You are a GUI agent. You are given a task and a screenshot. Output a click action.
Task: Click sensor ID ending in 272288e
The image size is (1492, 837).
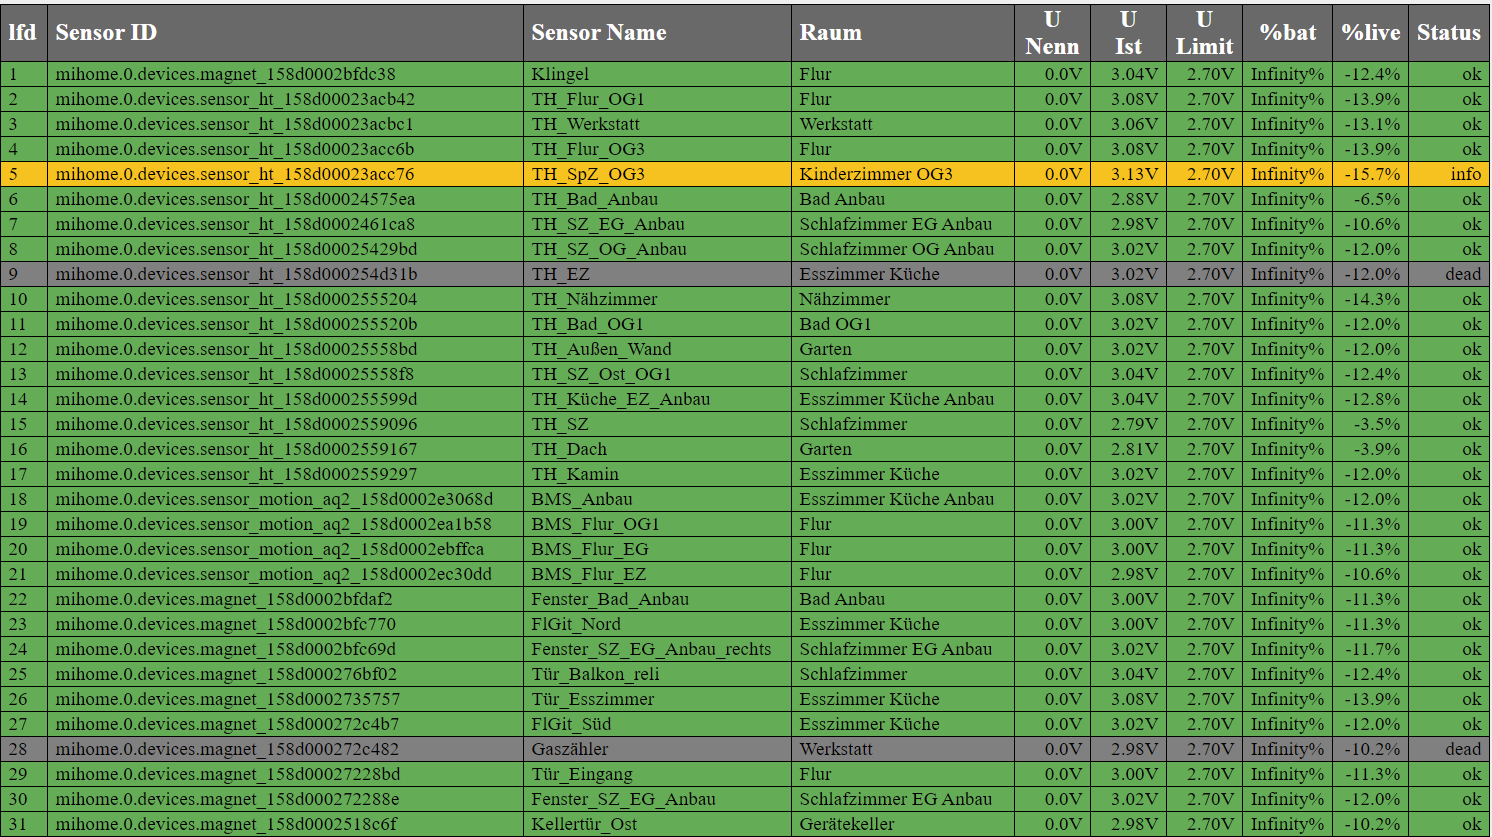point(227,799)
